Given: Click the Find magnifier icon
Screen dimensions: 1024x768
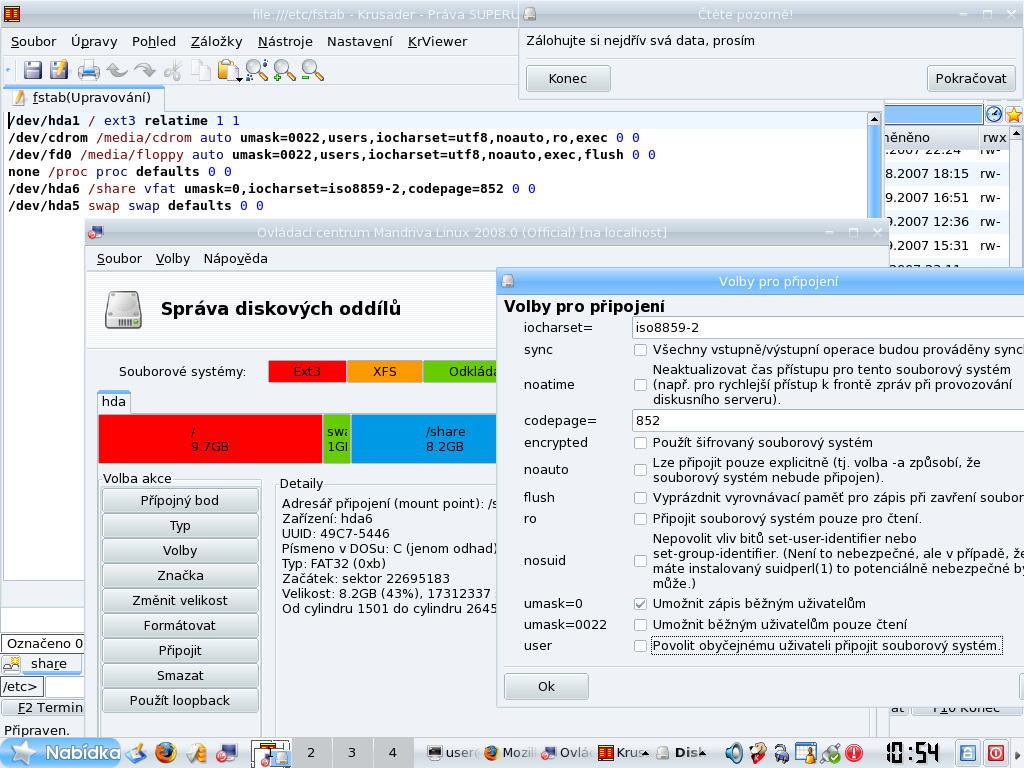Looking at the screenshot, I should [x=257, y=70].
